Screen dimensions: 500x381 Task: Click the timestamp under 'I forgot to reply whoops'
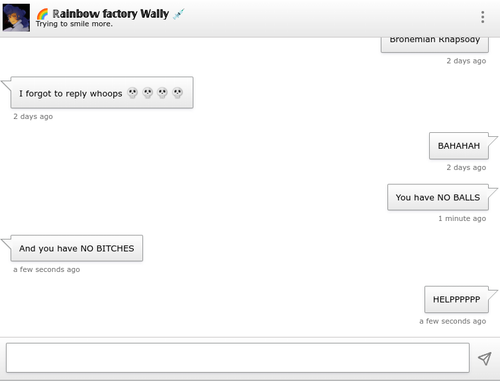33,117
